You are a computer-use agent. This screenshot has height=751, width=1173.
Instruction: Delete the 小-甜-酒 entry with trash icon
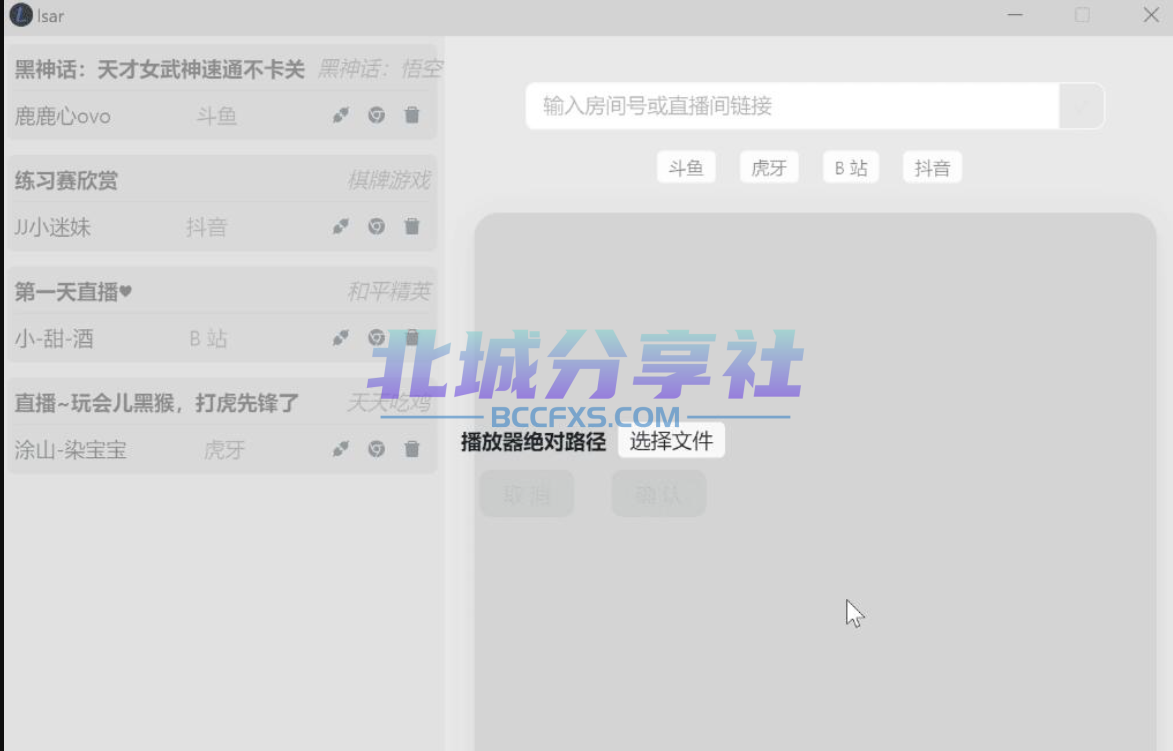(x=412, y=338)
